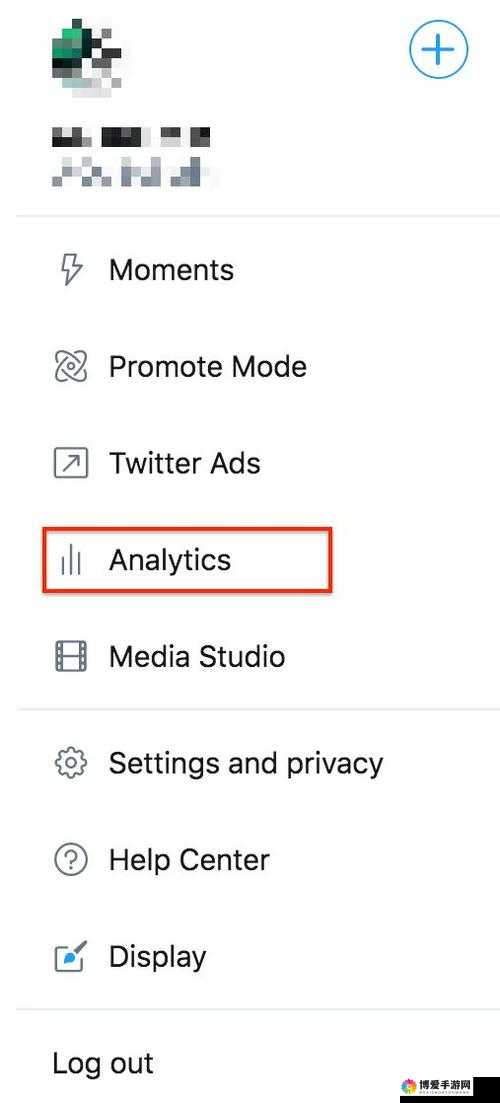Go to Settings and privacy
This screenshot has width=500, height=1103.
(246, 764)
